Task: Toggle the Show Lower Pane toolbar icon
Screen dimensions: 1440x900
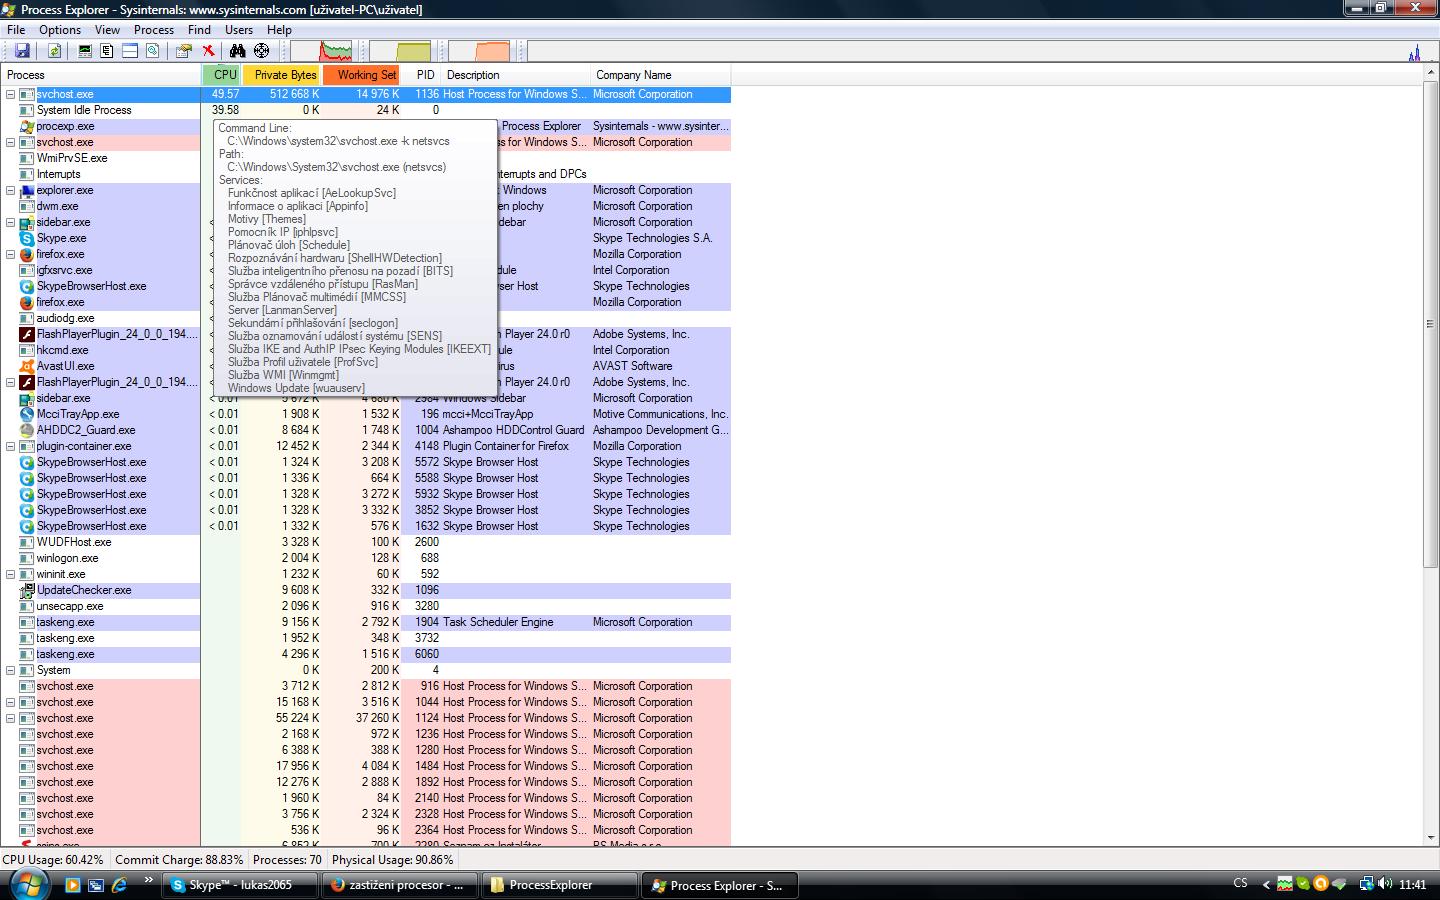Action: coord(130,51)
